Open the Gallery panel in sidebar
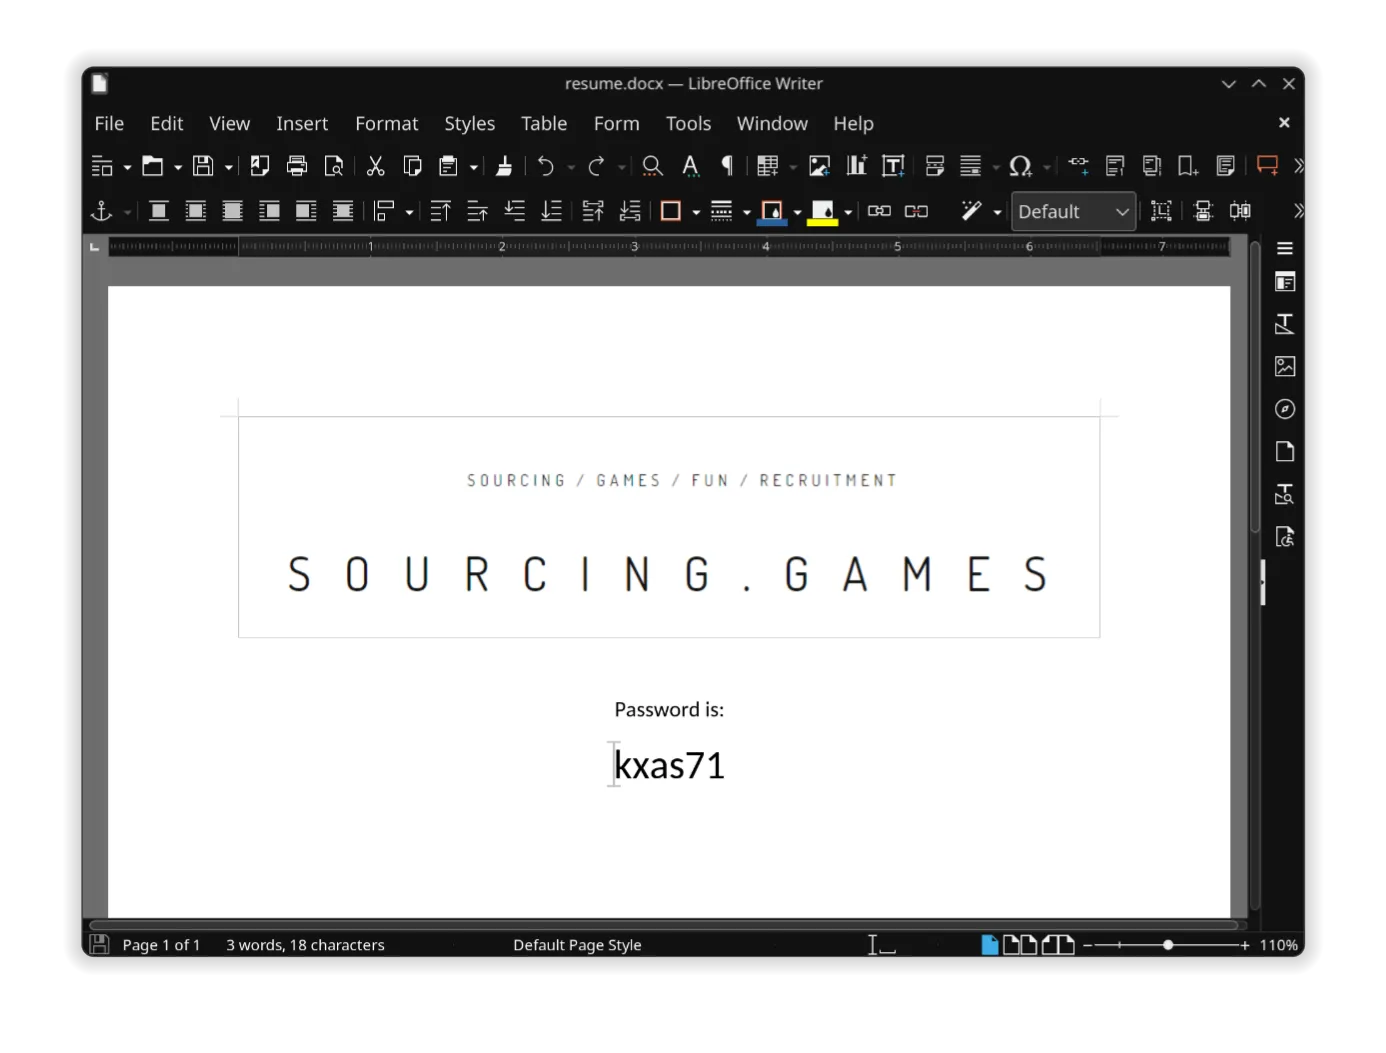The height and width of the screenshot is (1053, 1386). point(1285,367)
